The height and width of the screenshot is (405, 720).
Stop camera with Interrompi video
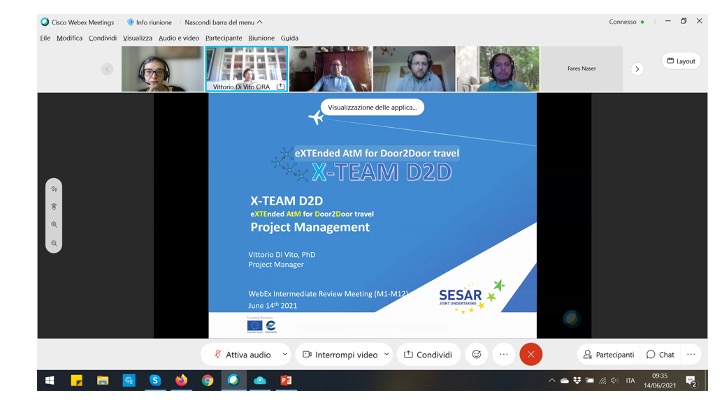[x=340, y=354]
